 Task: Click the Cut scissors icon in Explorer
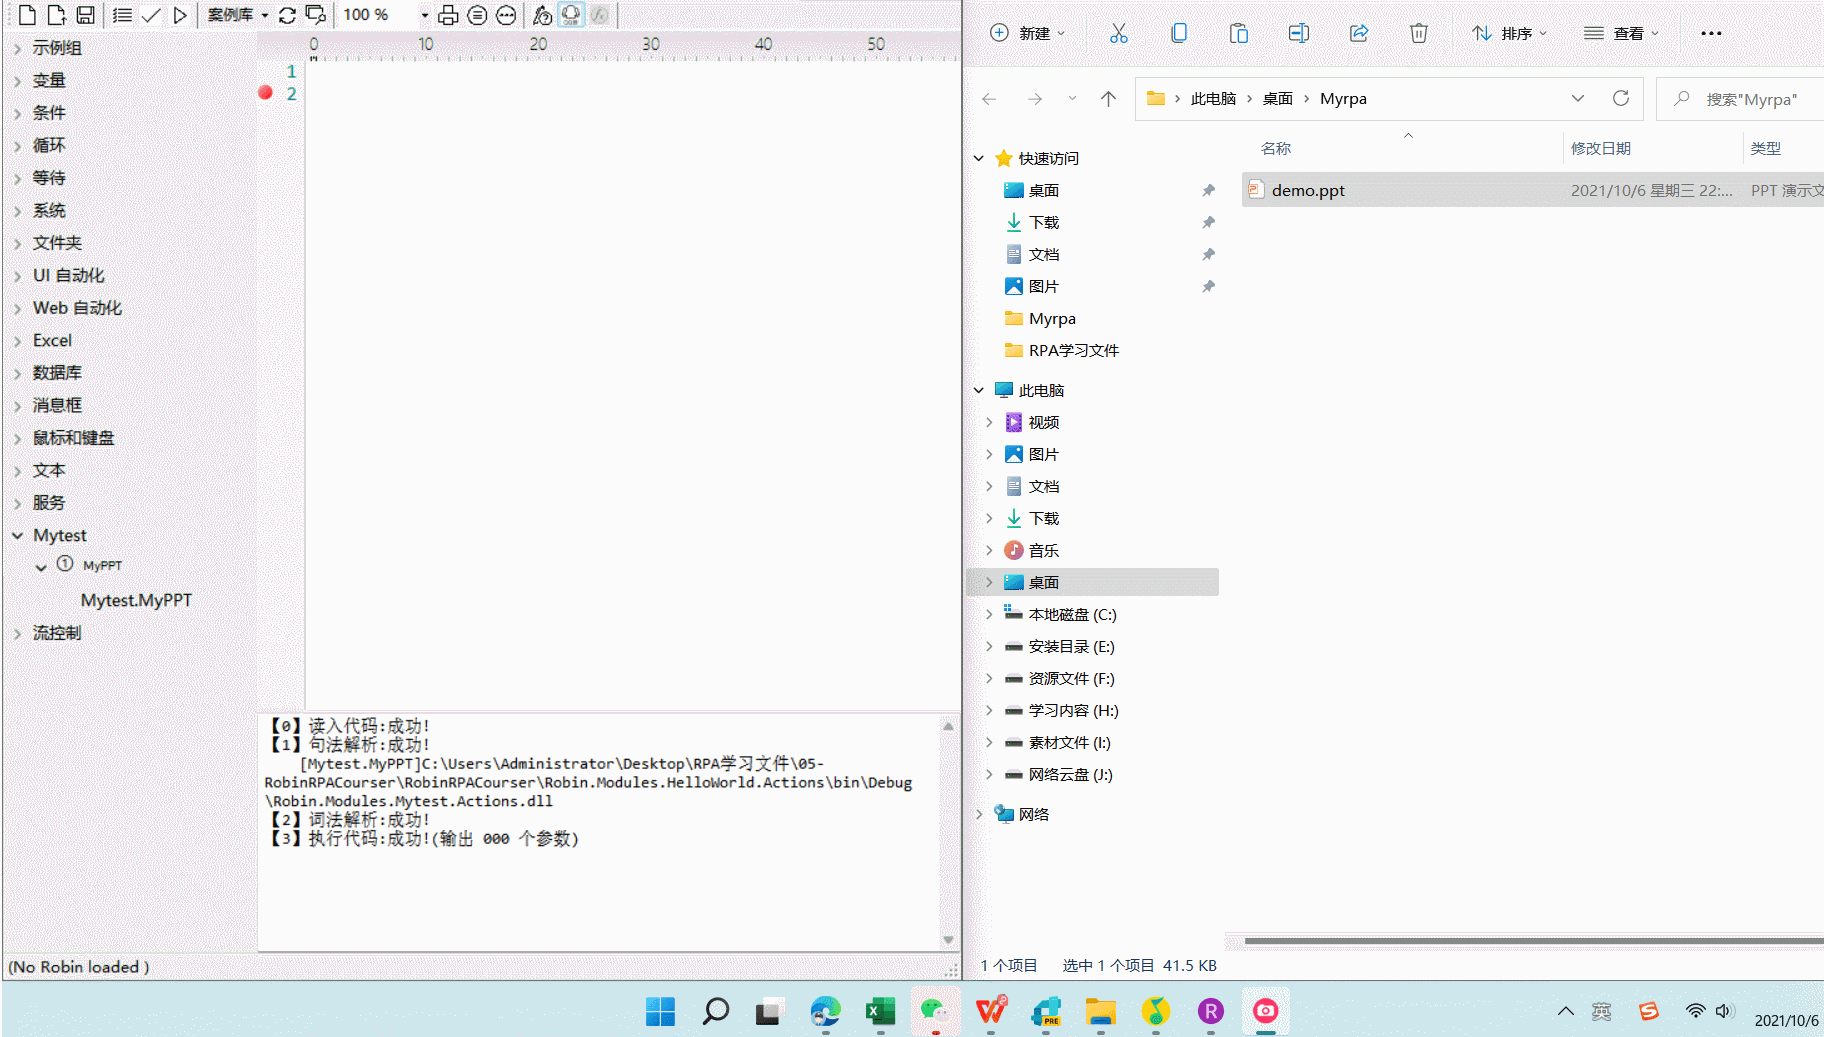pyautogui.click(x=1118, y=33)
